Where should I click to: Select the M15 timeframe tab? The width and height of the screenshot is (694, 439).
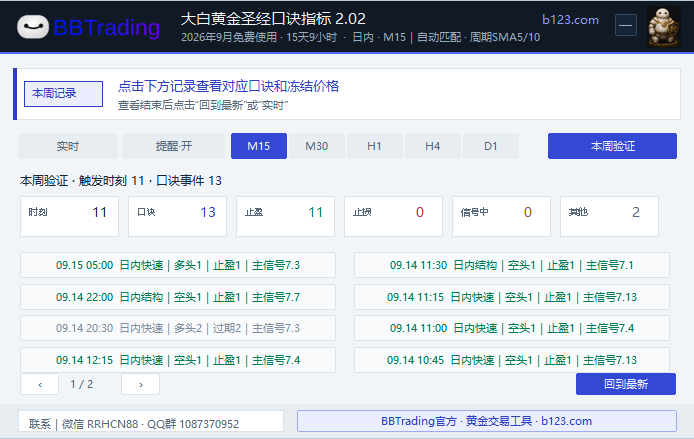tap(258, 146)
